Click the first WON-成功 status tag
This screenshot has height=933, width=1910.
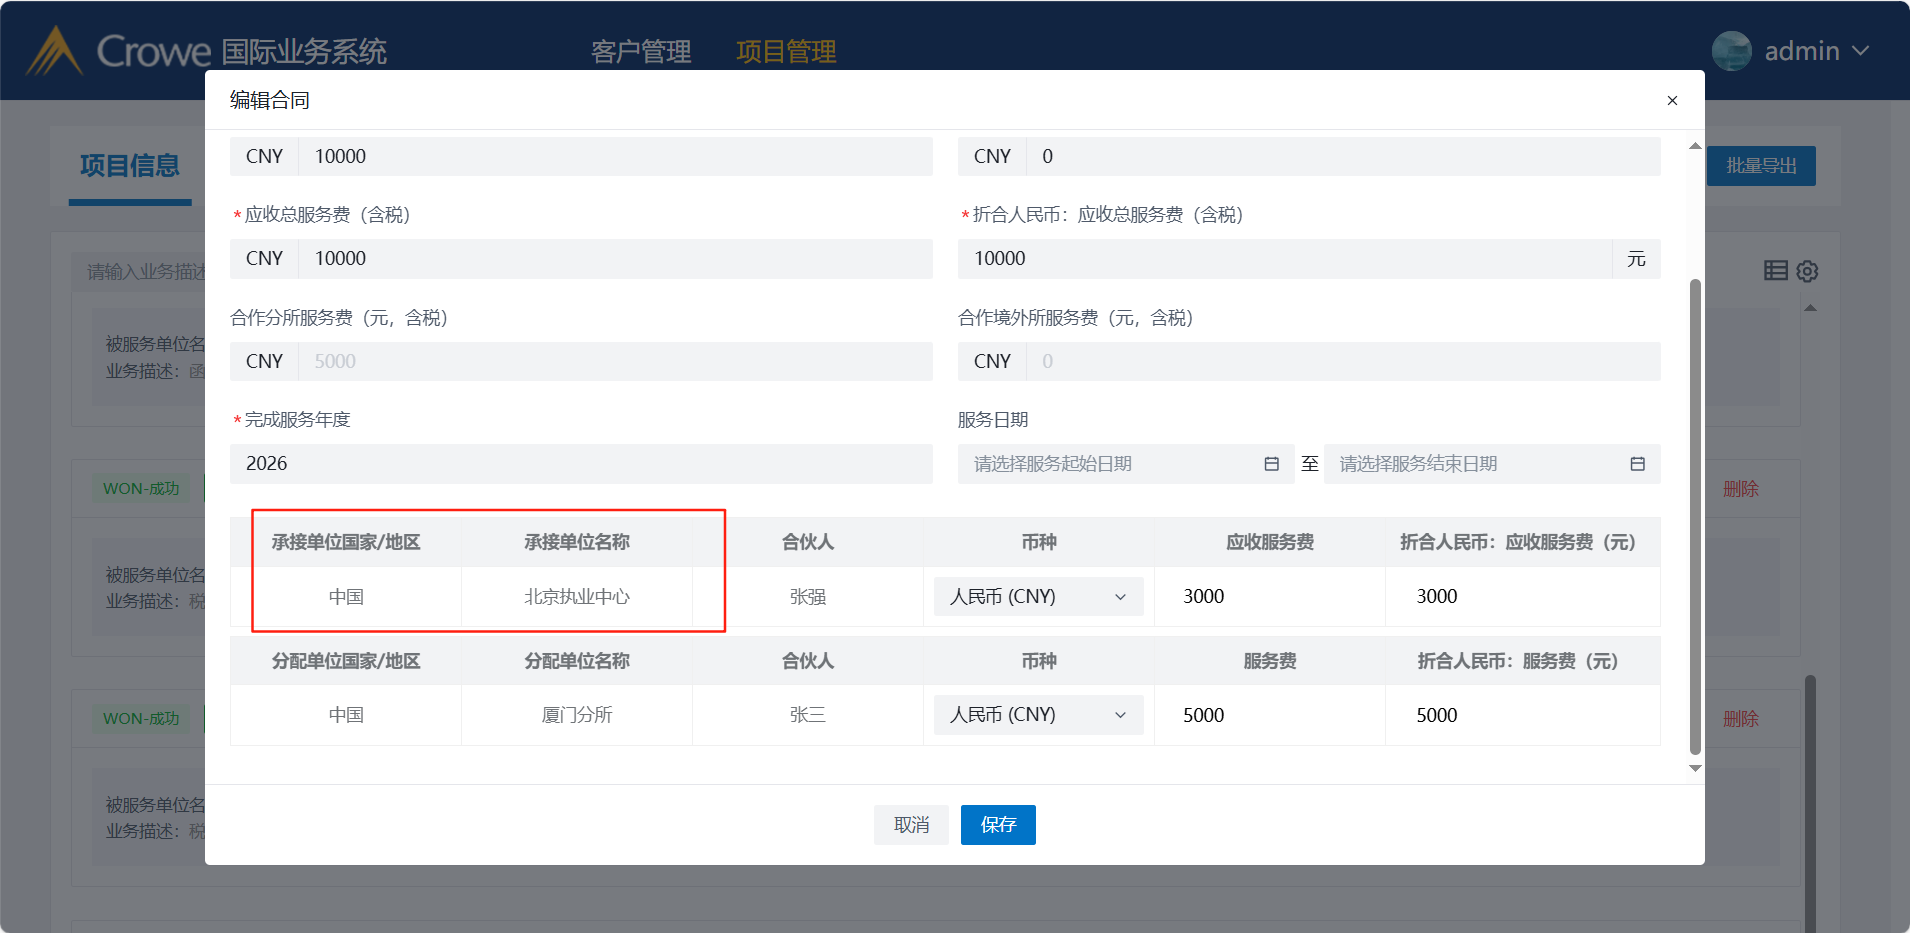coord(141,489)
